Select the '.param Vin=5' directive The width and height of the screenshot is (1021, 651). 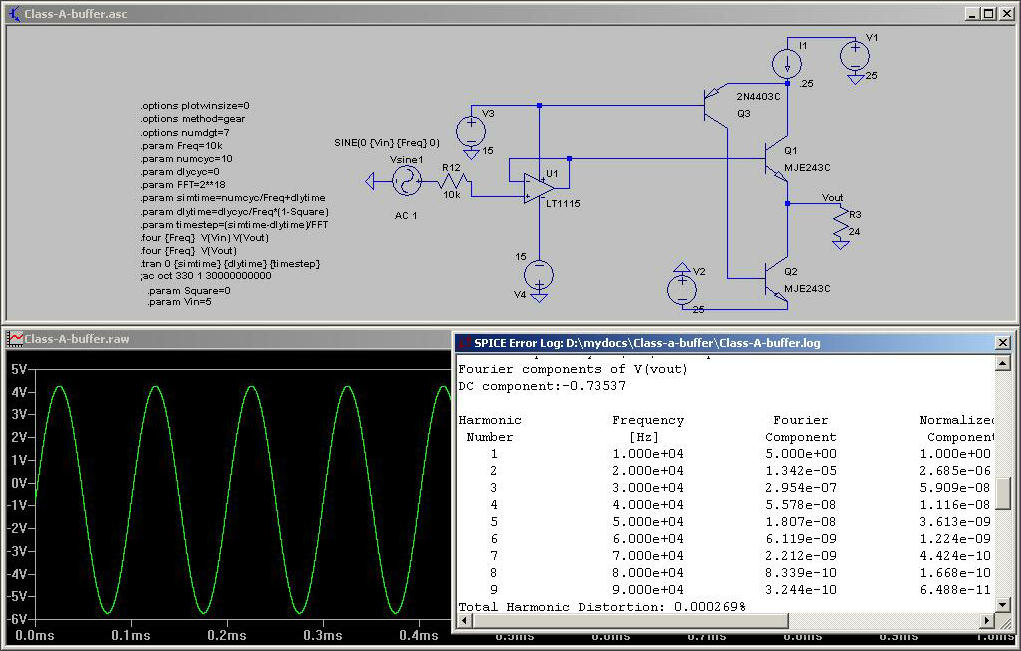click(x=179, y=302)
